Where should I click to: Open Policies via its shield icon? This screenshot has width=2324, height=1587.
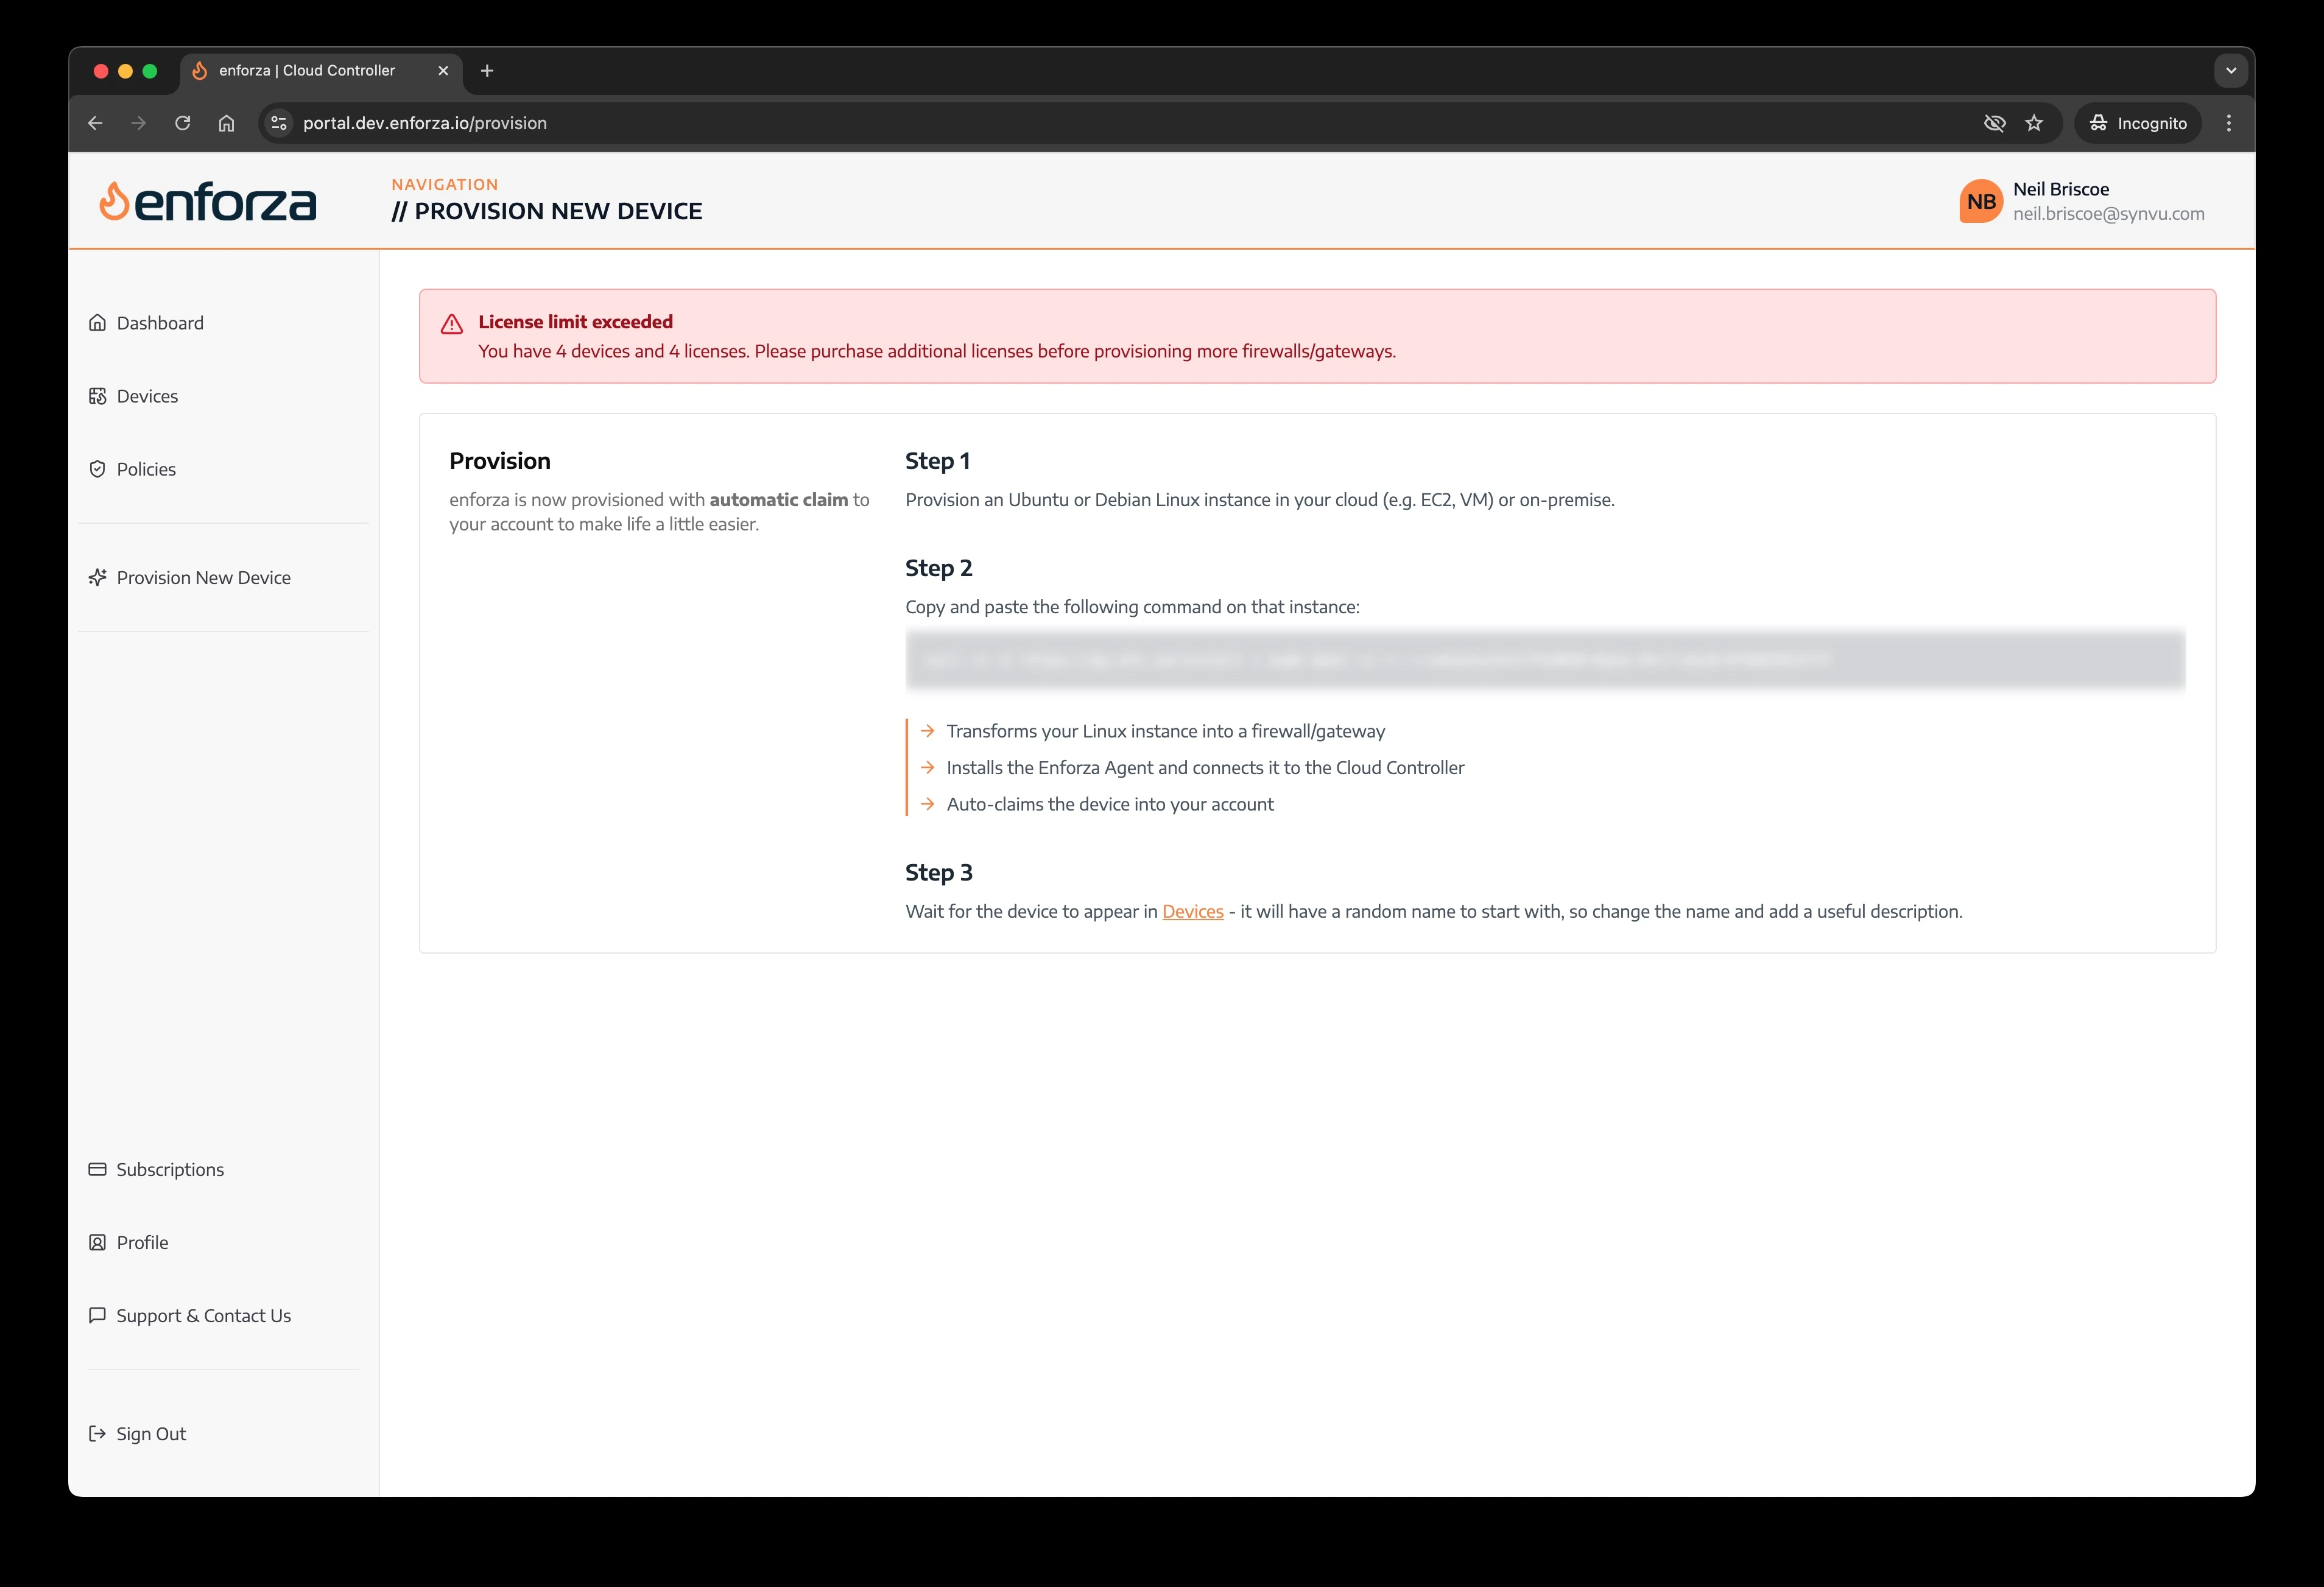(x=97, y=468)
